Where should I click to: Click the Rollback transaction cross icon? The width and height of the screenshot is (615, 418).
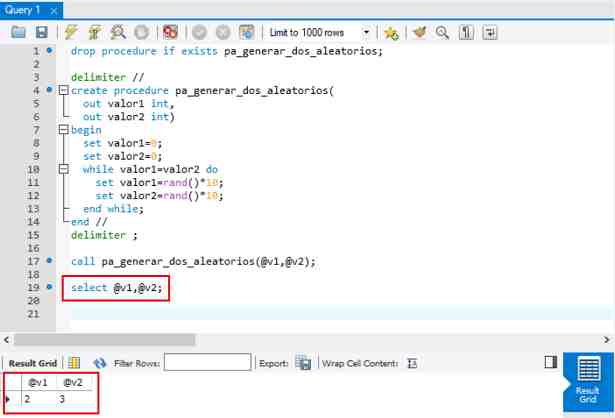point(223,32)
